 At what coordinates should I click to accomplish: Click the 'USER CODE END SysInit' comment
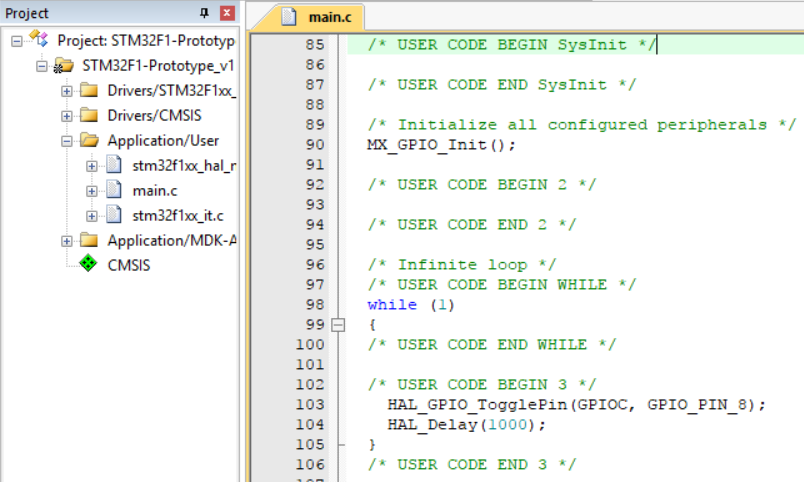(502, 85)
